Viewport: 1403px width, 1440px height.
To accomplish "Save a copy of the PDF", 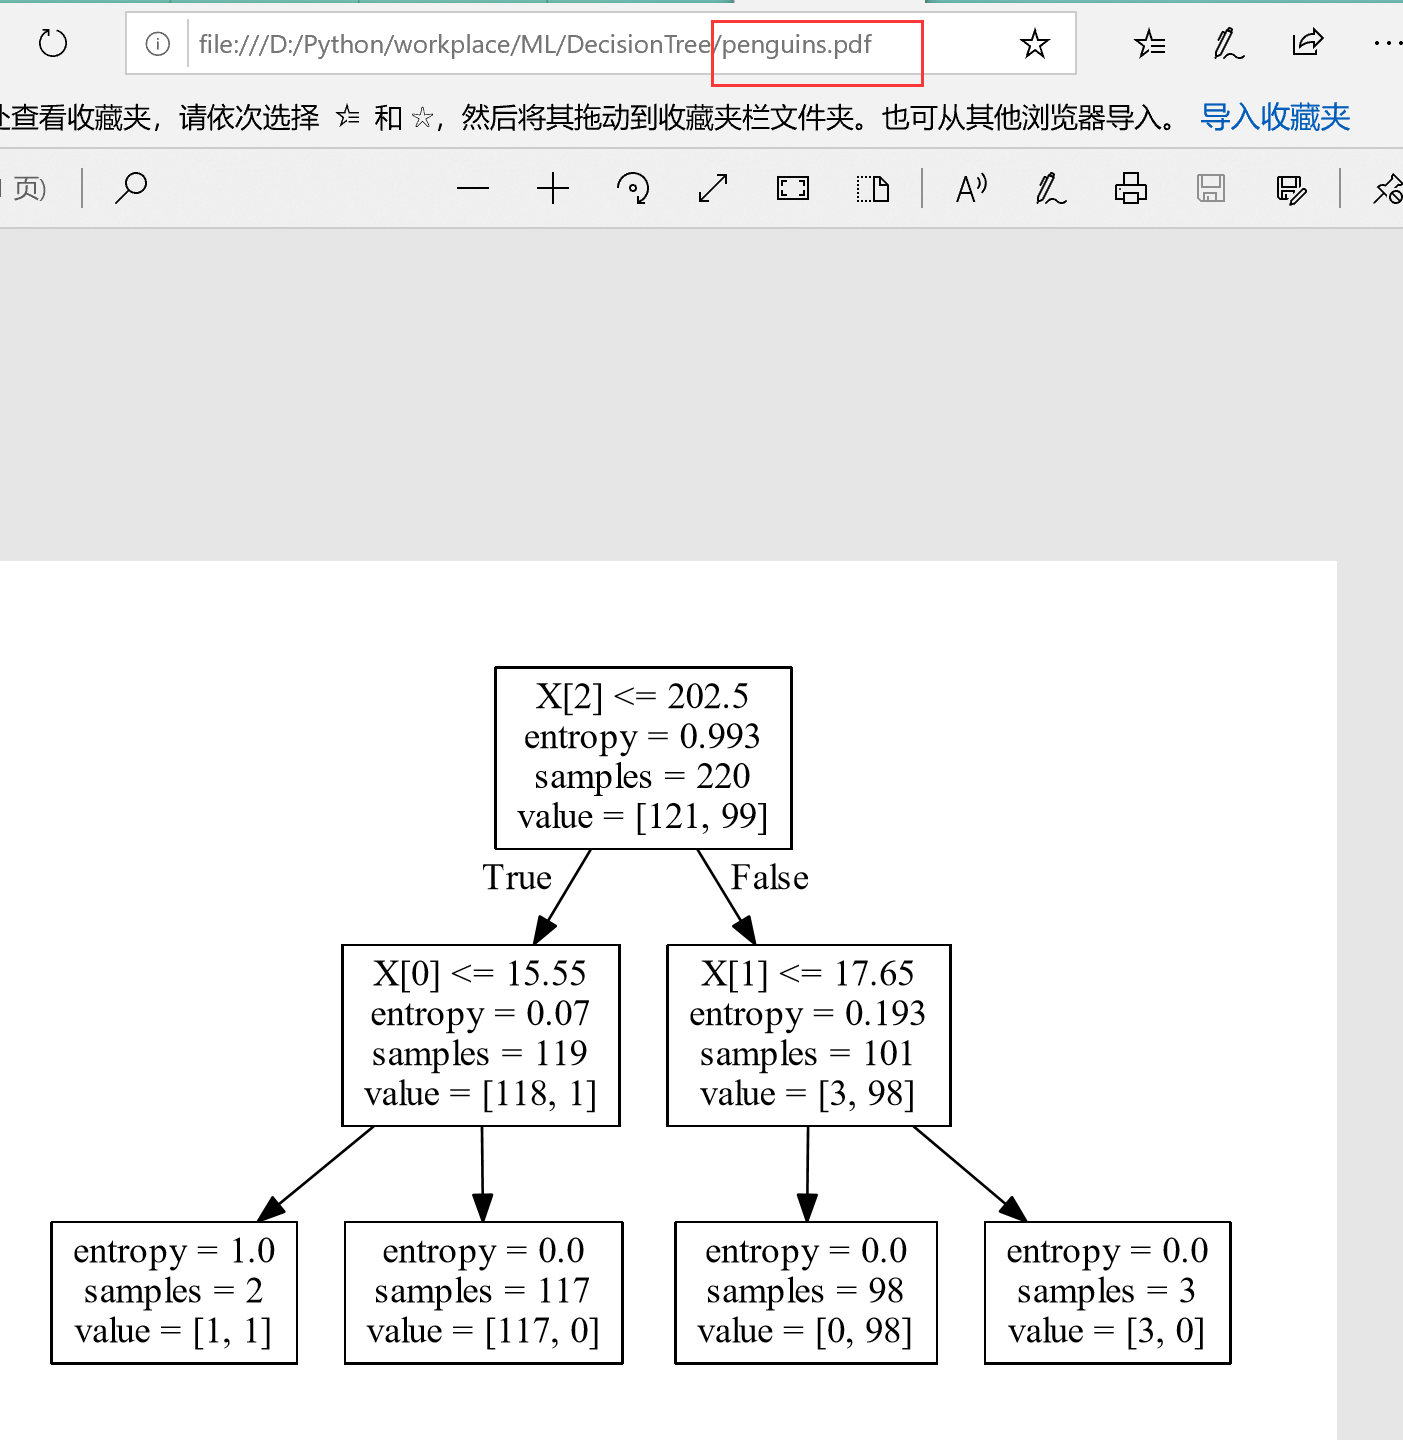I will pyautogui.click(x=1211, y=188).
